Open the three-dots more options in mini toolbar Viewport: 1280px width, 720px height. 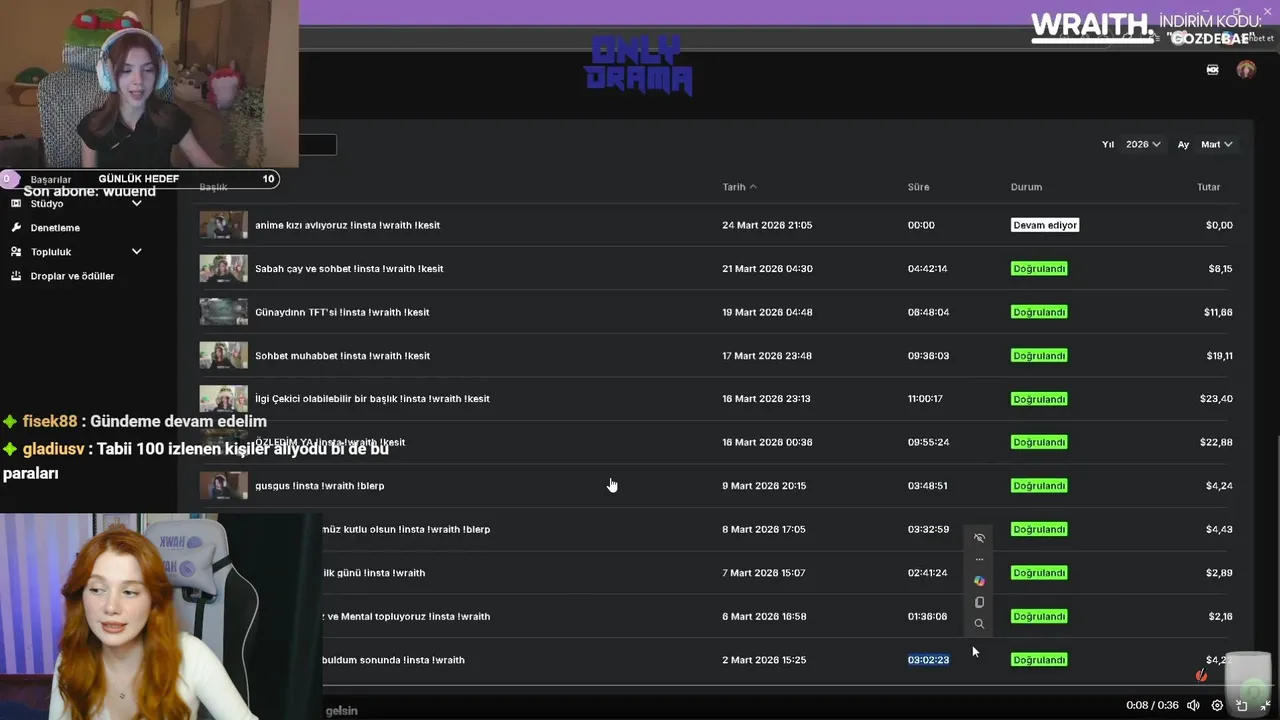pos(979,559)
